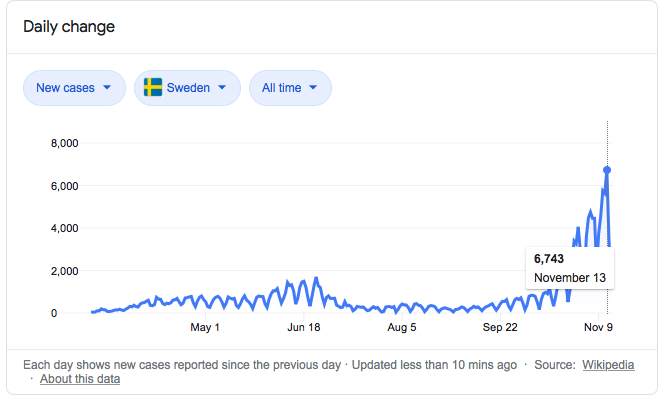Click the highlighted November 13 data point

pos(607,170)
